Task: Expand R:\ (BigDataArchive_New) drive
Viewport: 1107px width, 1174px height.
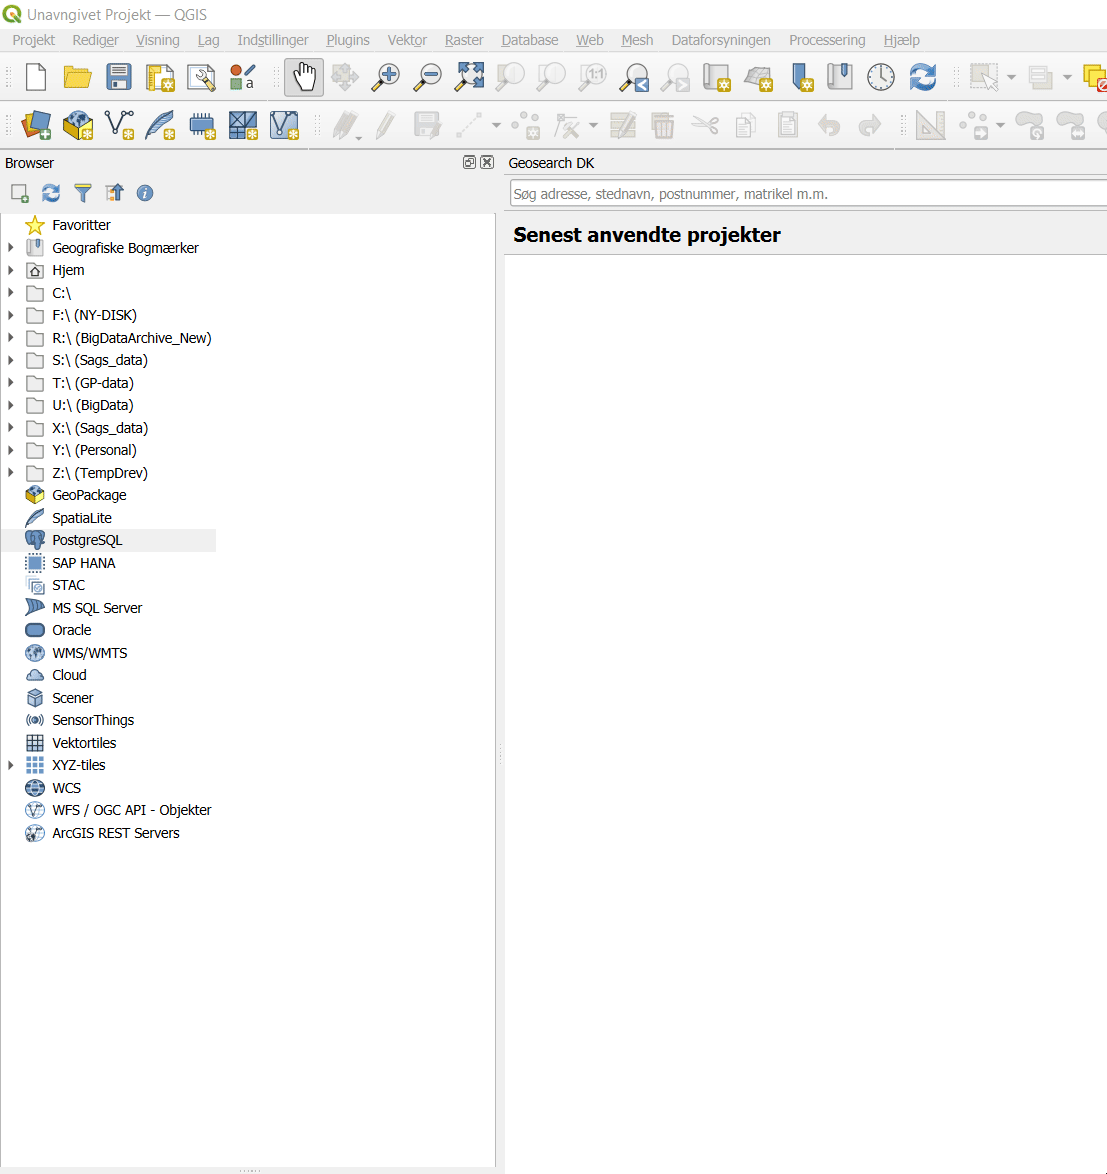Action: click(x=10, y=338)
